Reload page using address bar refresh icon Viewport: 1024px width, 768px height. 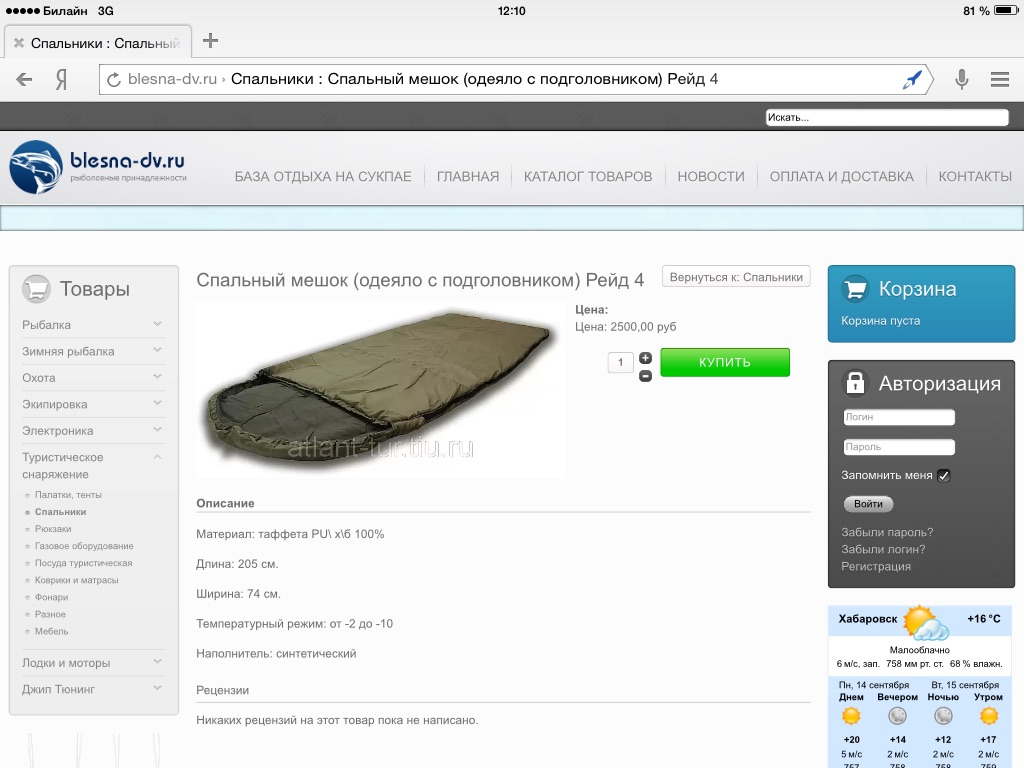point(114,80)
